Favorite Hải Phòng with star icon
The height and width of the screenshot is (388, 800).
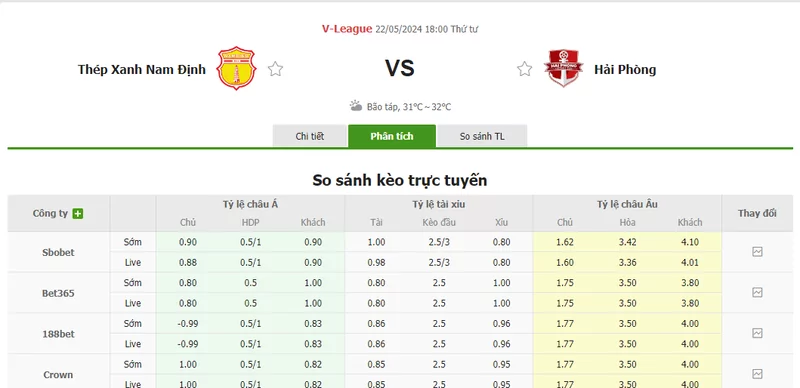click(524, 69)
